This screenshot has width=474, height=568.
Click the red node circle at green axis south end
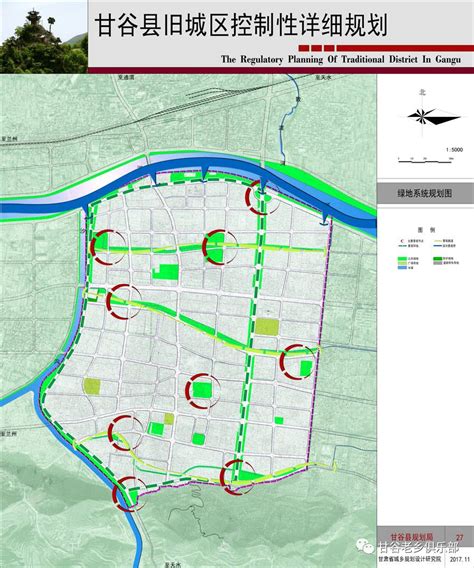[x=238, y=477]
